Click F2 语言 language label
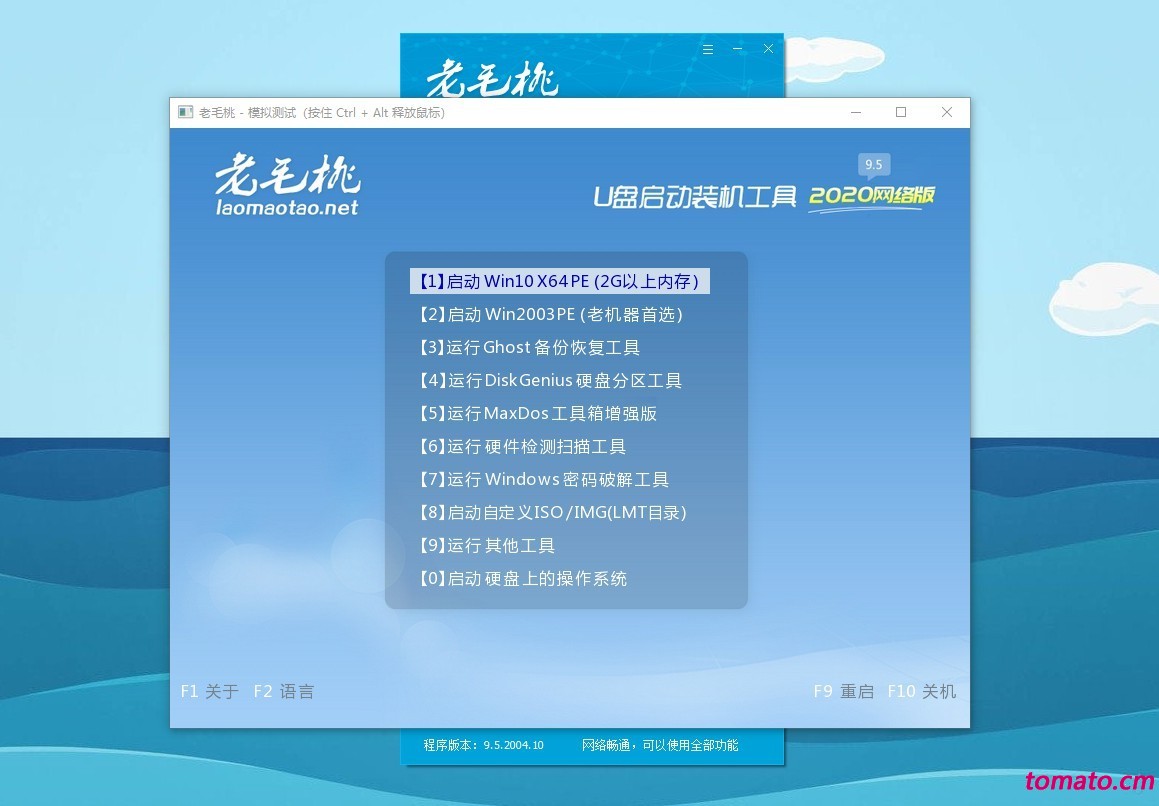Screen dimensions: 1159x806 tap(284, 691)
